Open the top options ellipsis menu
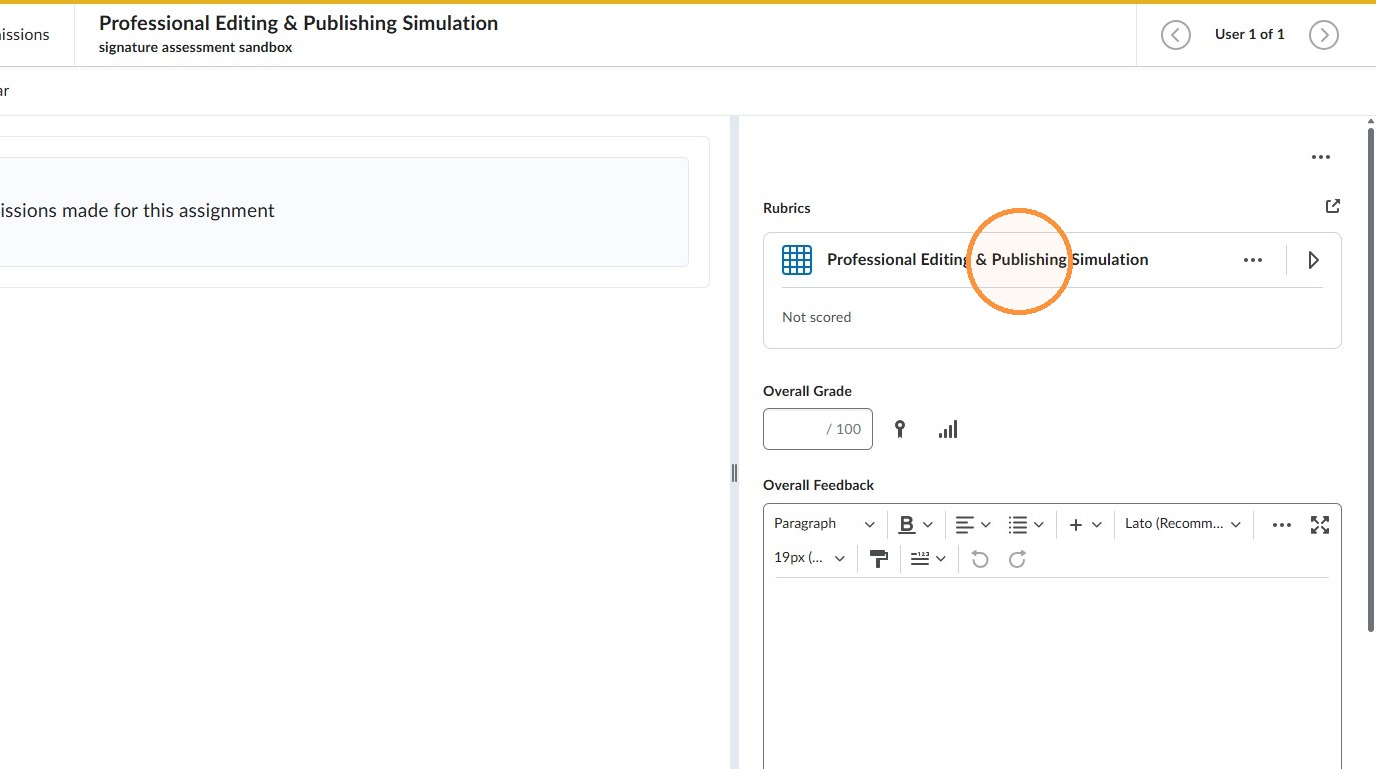Screen dimensions: 1376x769 (x=1321, y=157)
